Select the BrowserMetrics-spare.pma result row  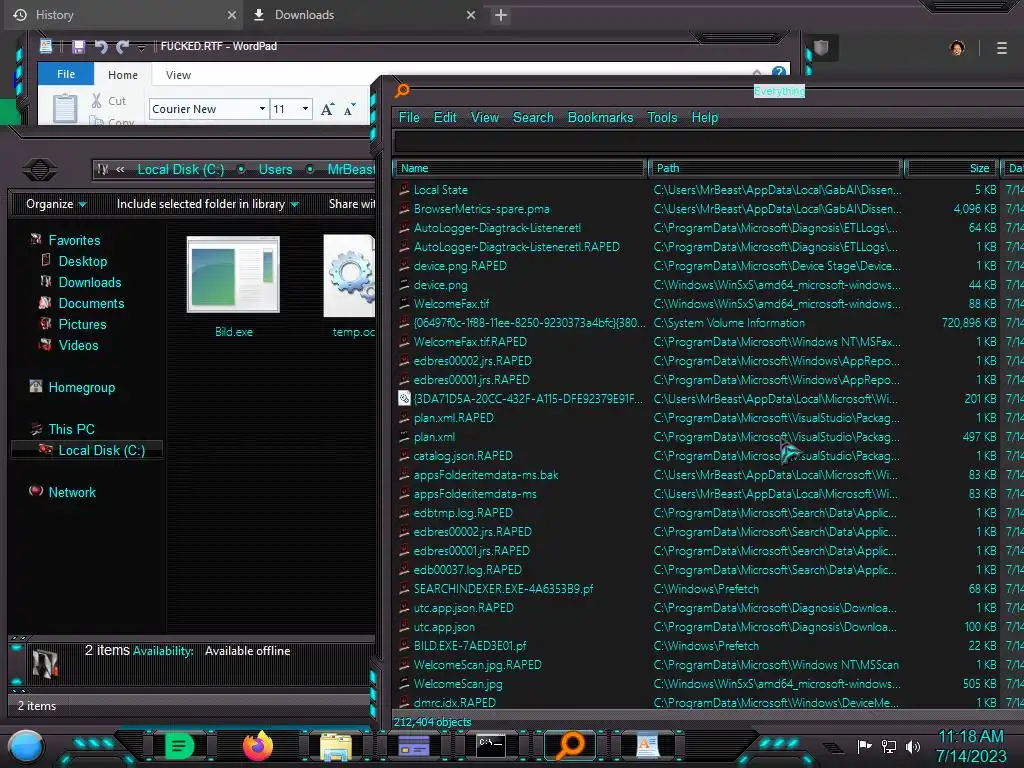tap(709, 209)
